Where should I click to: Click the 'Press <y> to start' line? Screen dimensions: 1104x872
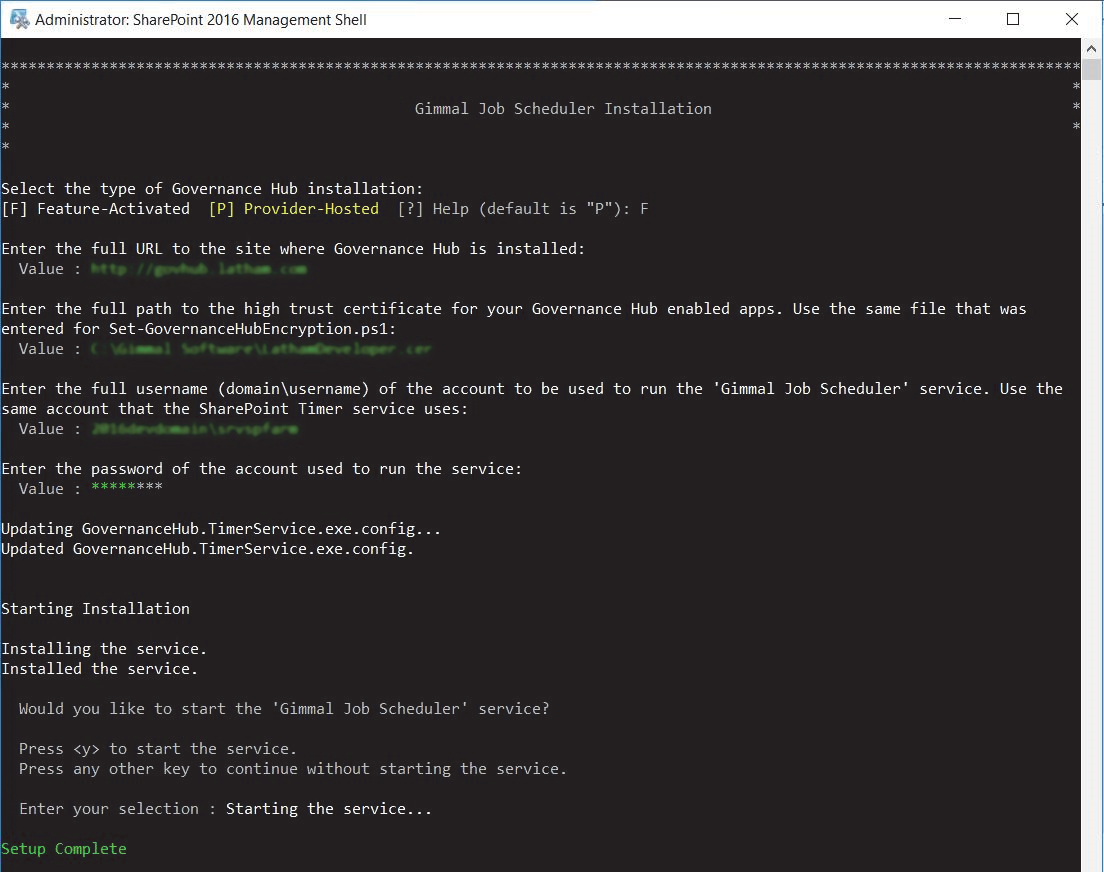(x=158, y=749)
